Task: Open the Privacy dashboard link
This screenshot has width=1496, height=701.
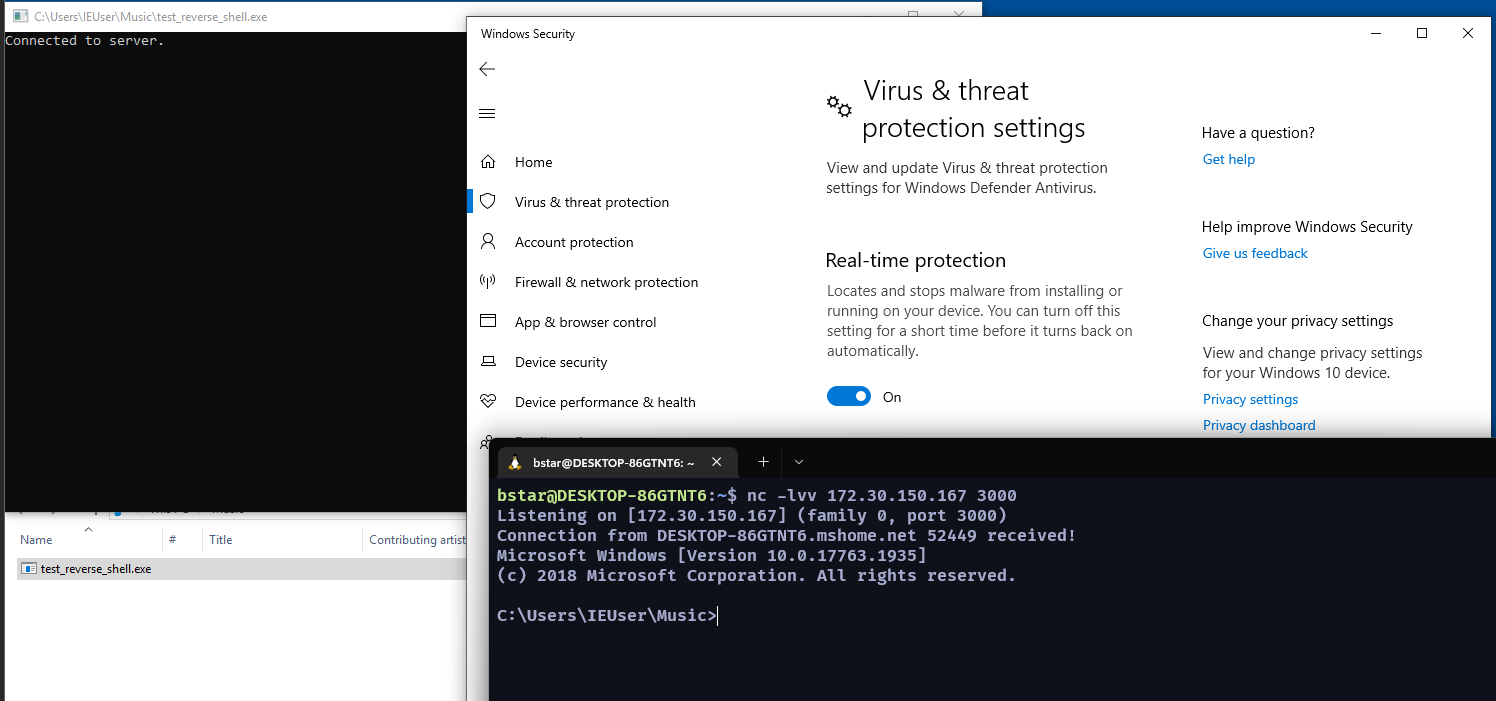Action: tap(1259, 425)
